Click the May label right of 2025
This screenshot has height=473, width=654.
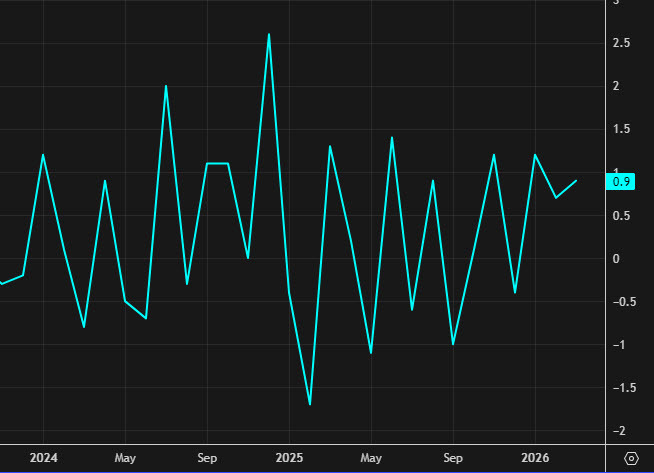tap(371, 458)
